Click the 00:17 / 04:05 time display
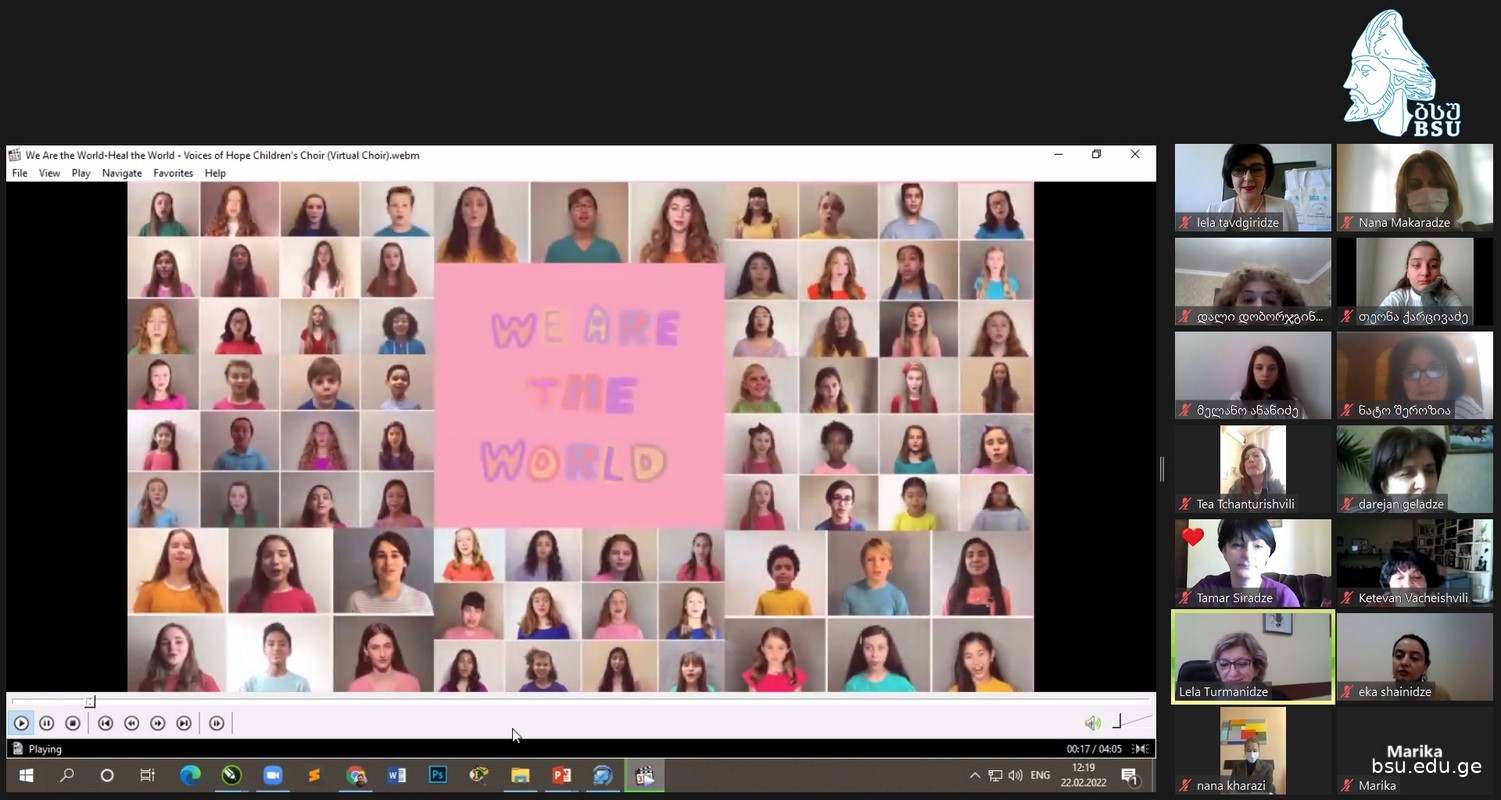 tap(1094, 749)
